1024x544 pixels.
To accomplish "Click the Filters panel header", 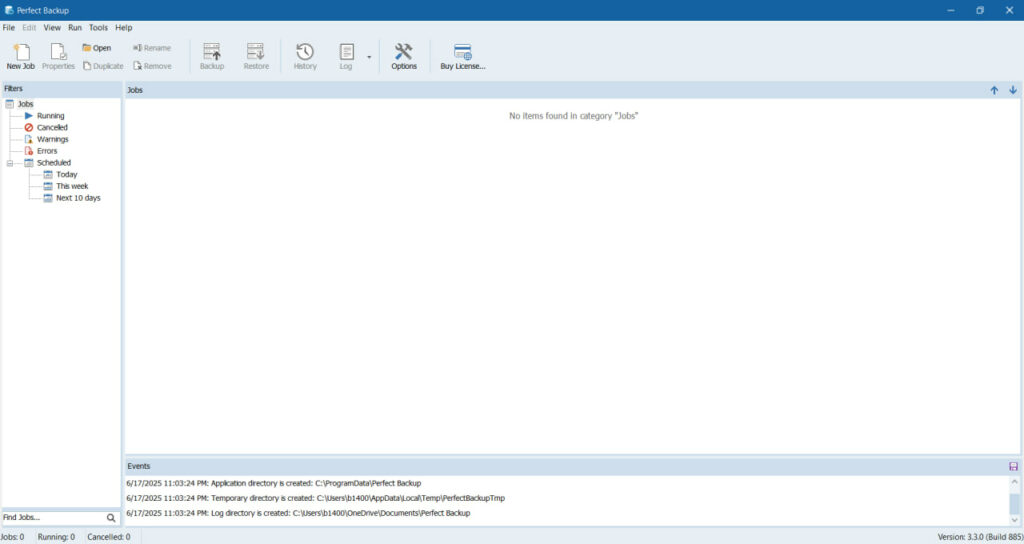I will click(61, 89).
